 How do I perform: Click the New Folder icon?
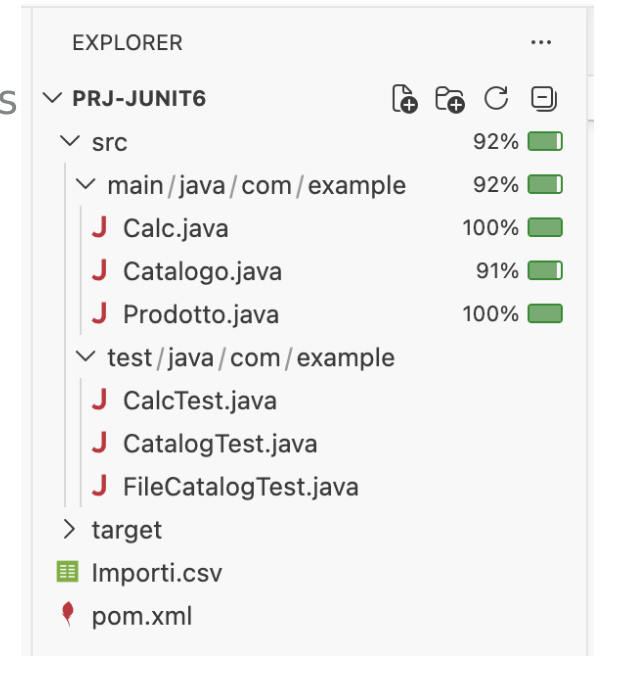(450, 99)
